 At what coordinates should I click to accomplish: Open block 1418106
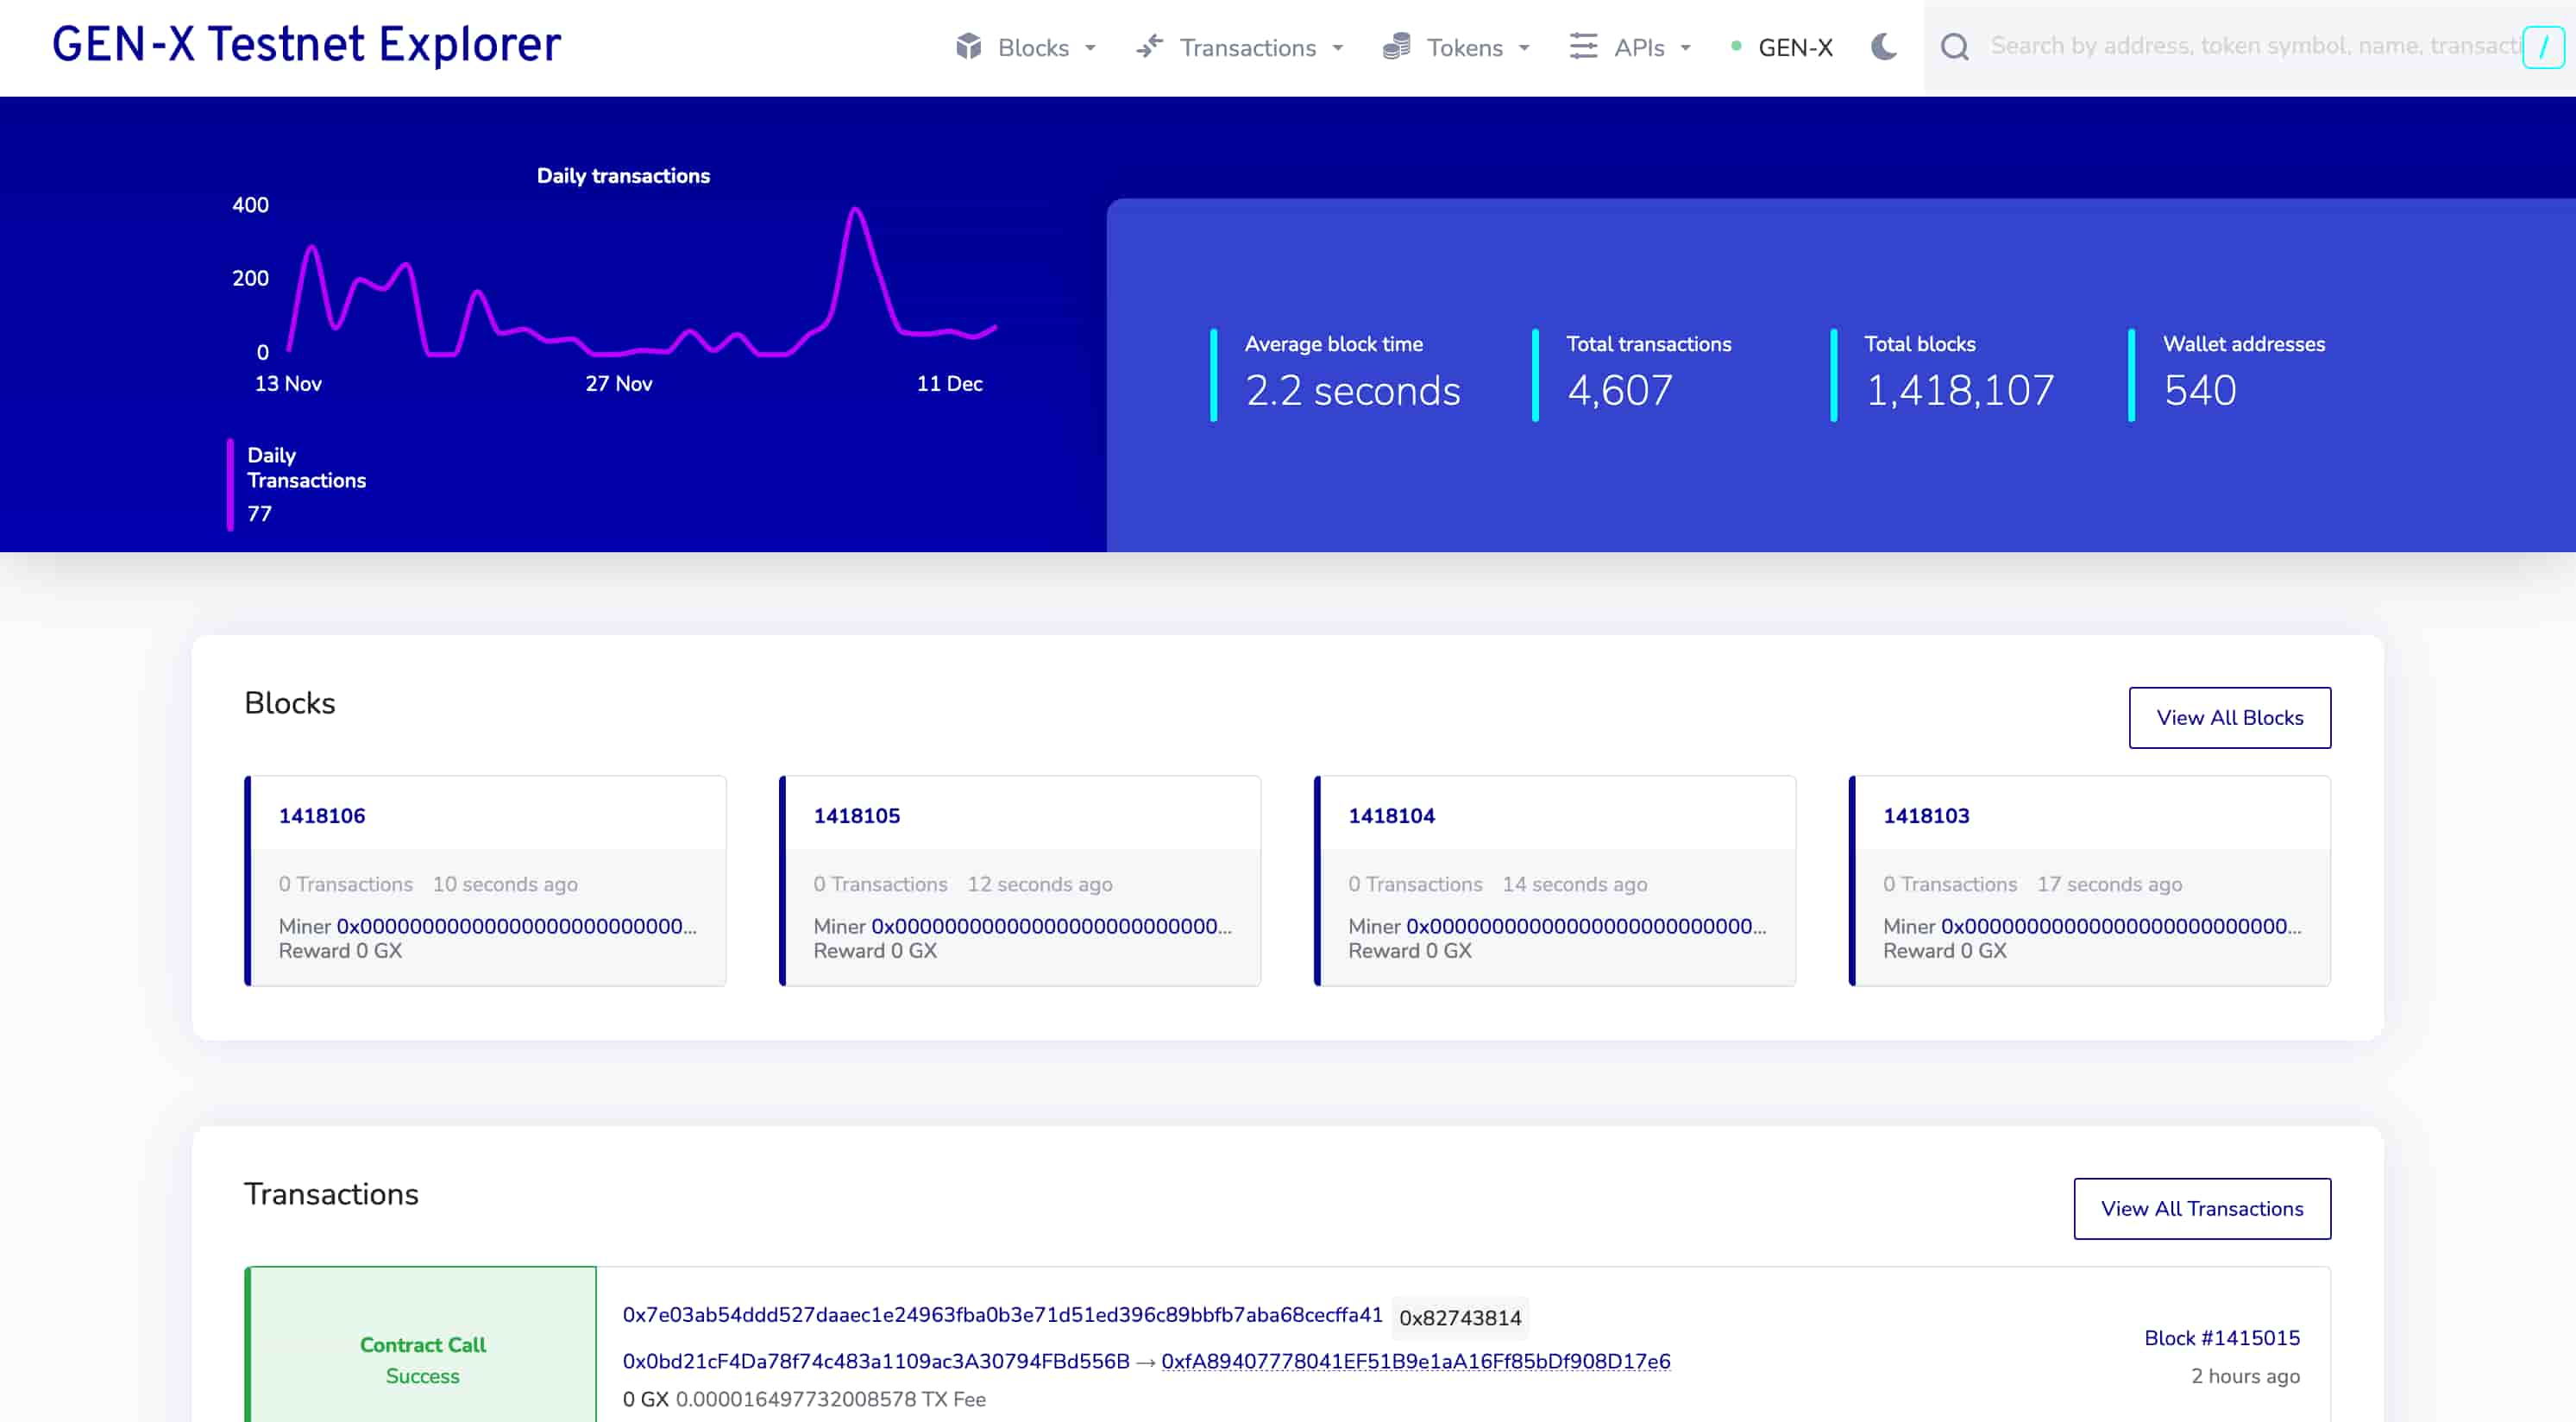pos(322,815)
